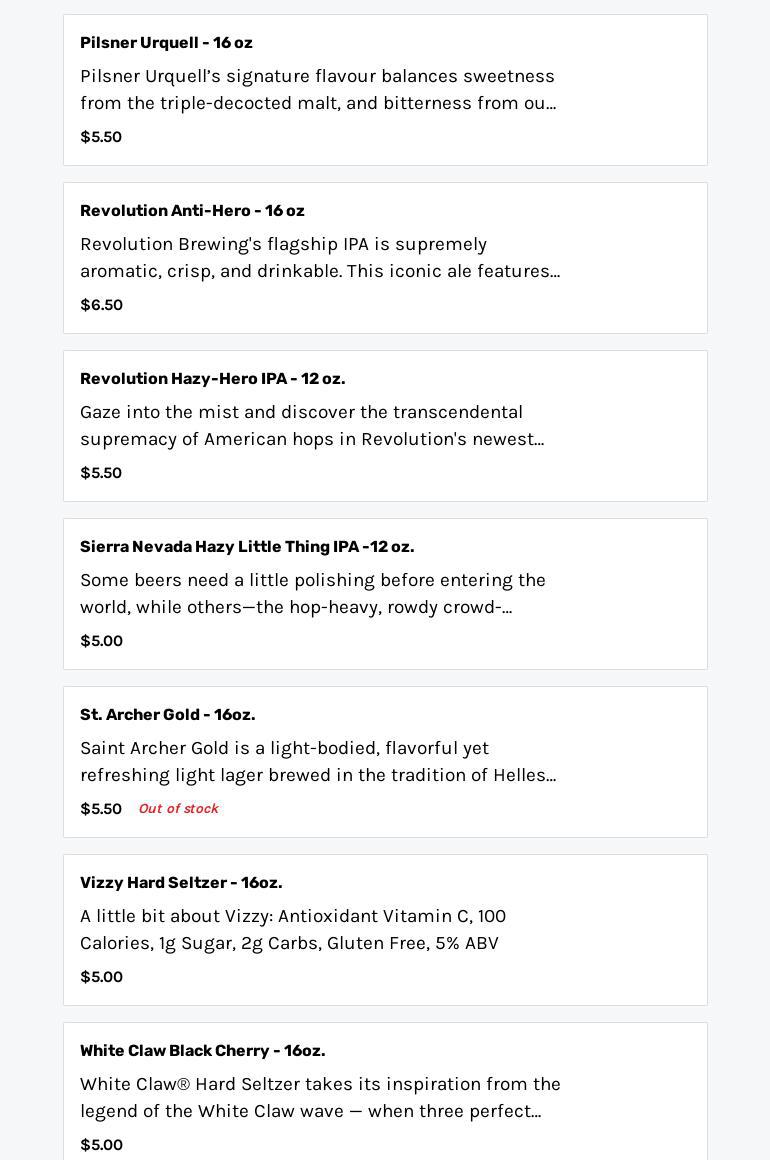Select White Claw Black Cherry - 16oz. title
Image resolution: width=770 pixels, height=1160 pixels.
pyautogui.click(x=202, y=1051)
